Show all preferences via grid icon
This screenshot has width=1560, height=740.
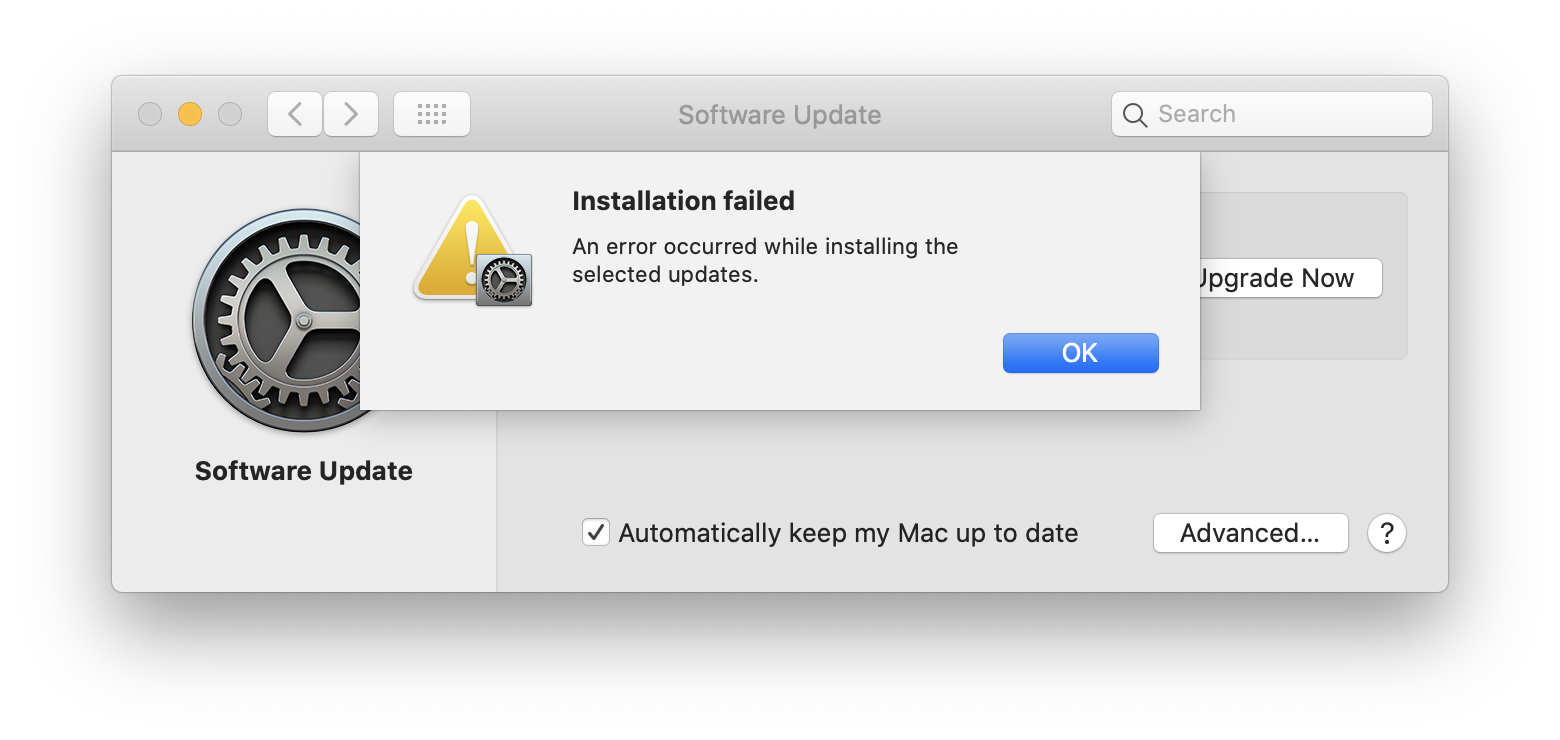point(431,114)
